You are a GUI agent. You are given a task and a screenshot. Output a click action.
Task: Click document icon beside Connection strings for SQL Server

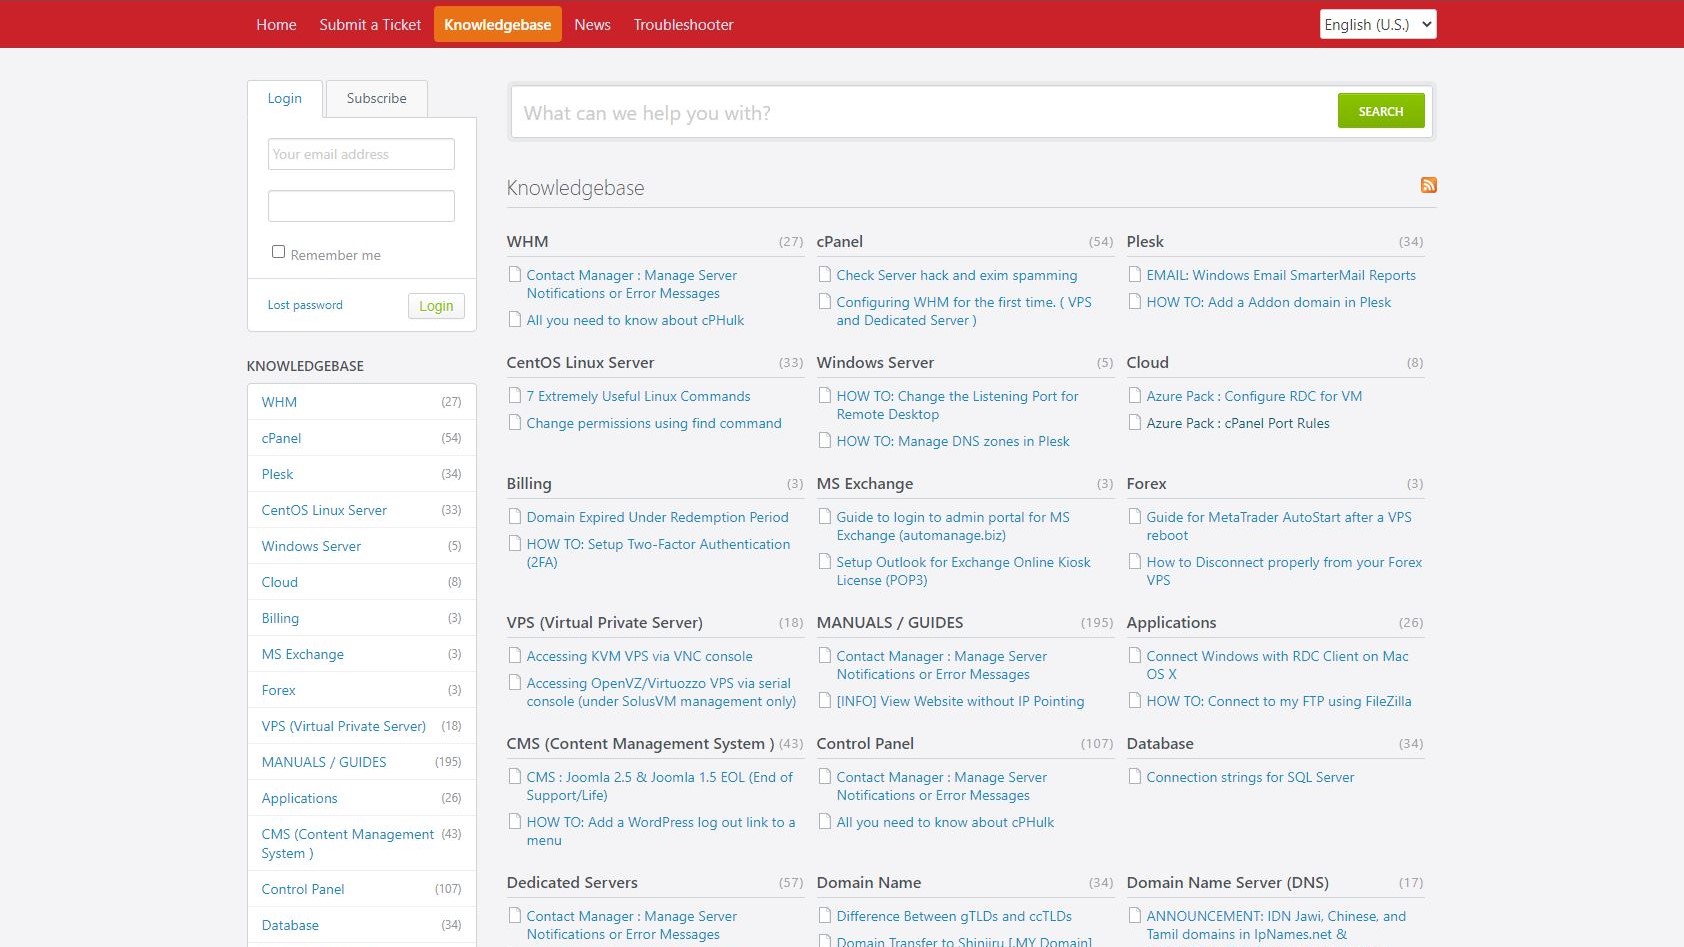click(1135, 777)
